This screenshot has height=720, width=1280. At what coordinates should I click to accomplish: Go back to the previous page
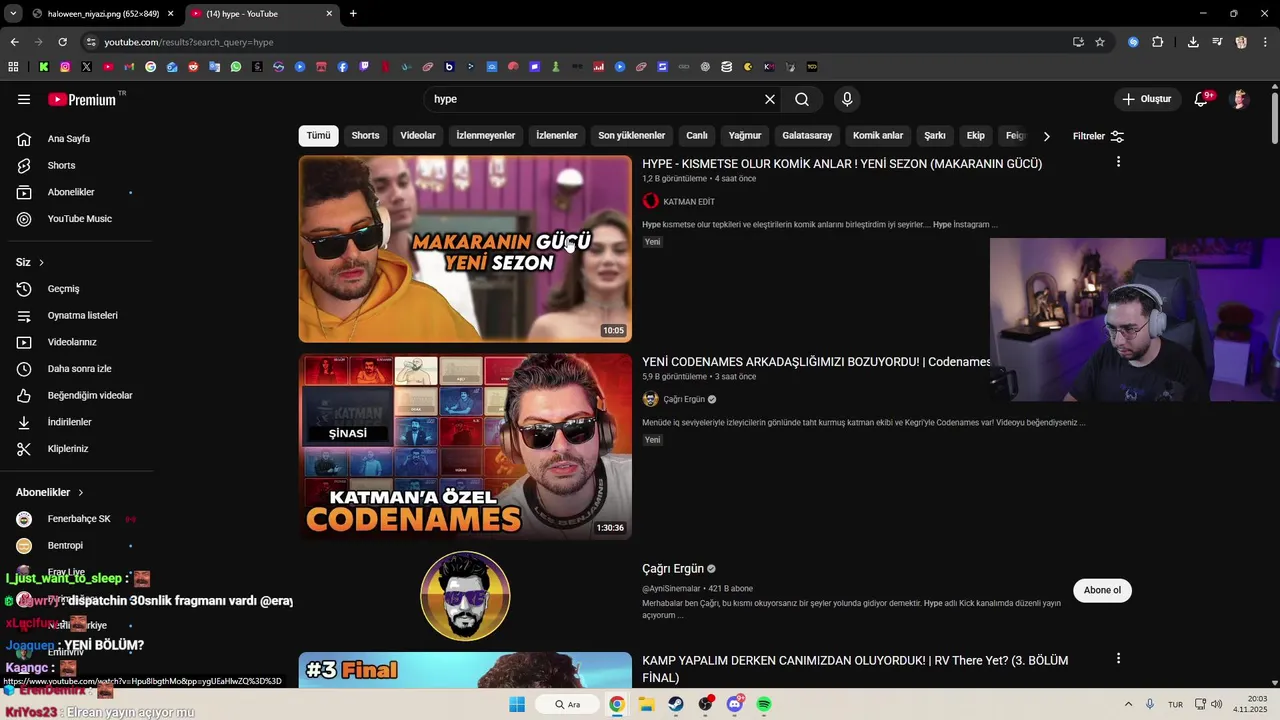[14, 42]
